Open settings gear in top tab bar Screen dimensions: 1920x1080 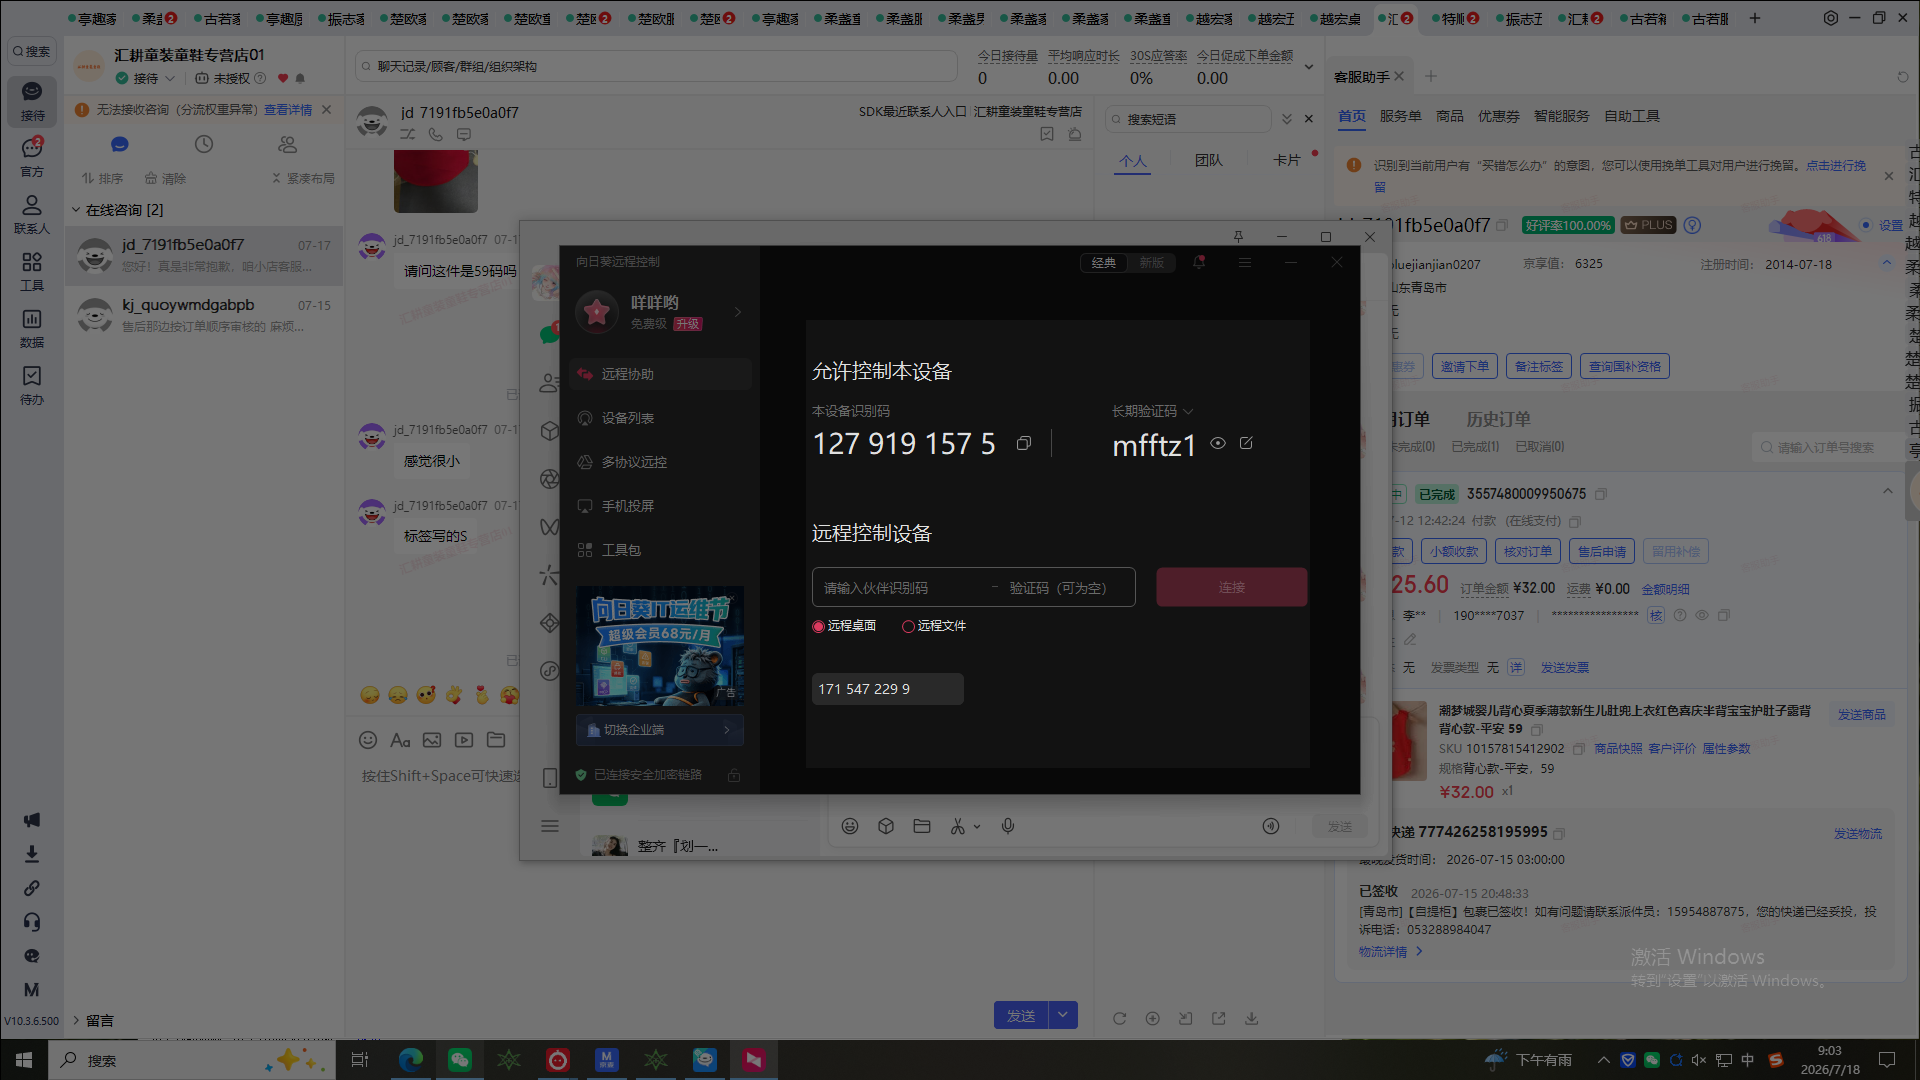coord(1831,18)
